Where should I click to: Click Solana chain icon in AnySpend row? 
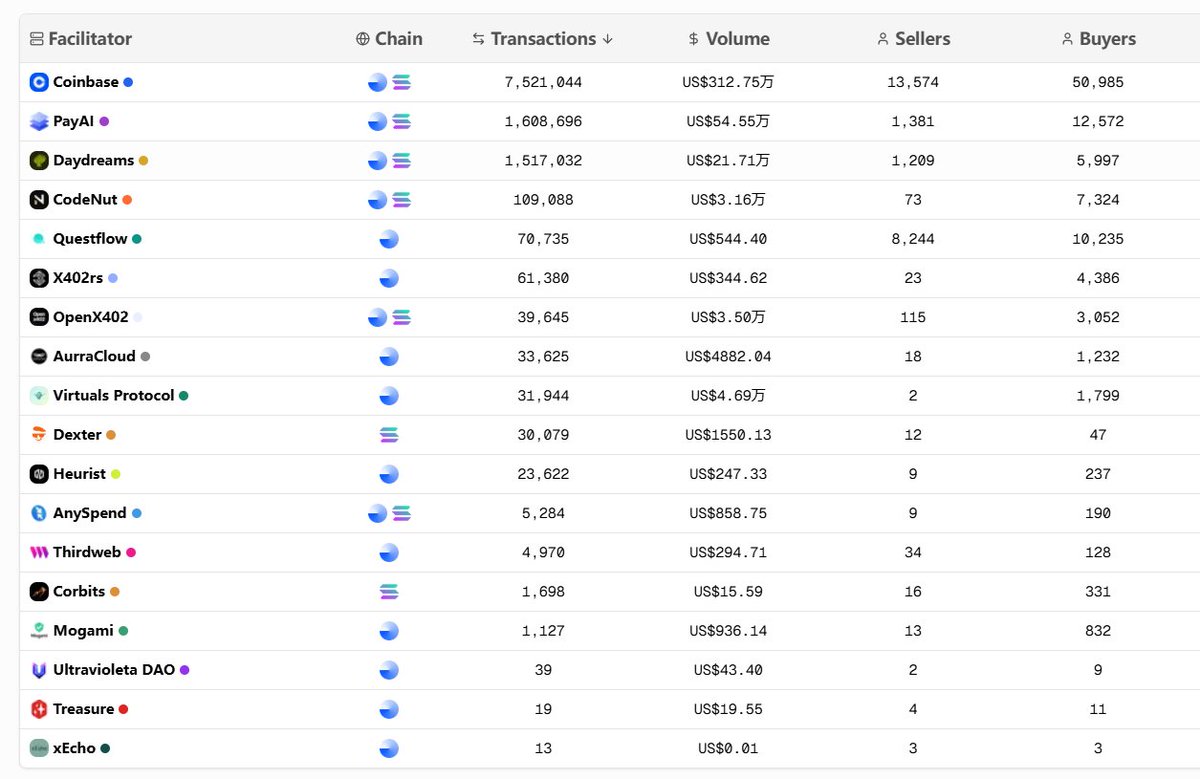(401, 513)
